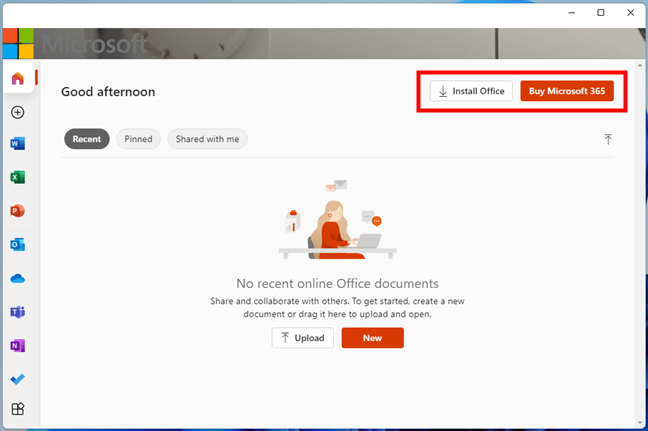Select the Recent tab
Viewport: 648px width, 431px height.
coord(87,139)
